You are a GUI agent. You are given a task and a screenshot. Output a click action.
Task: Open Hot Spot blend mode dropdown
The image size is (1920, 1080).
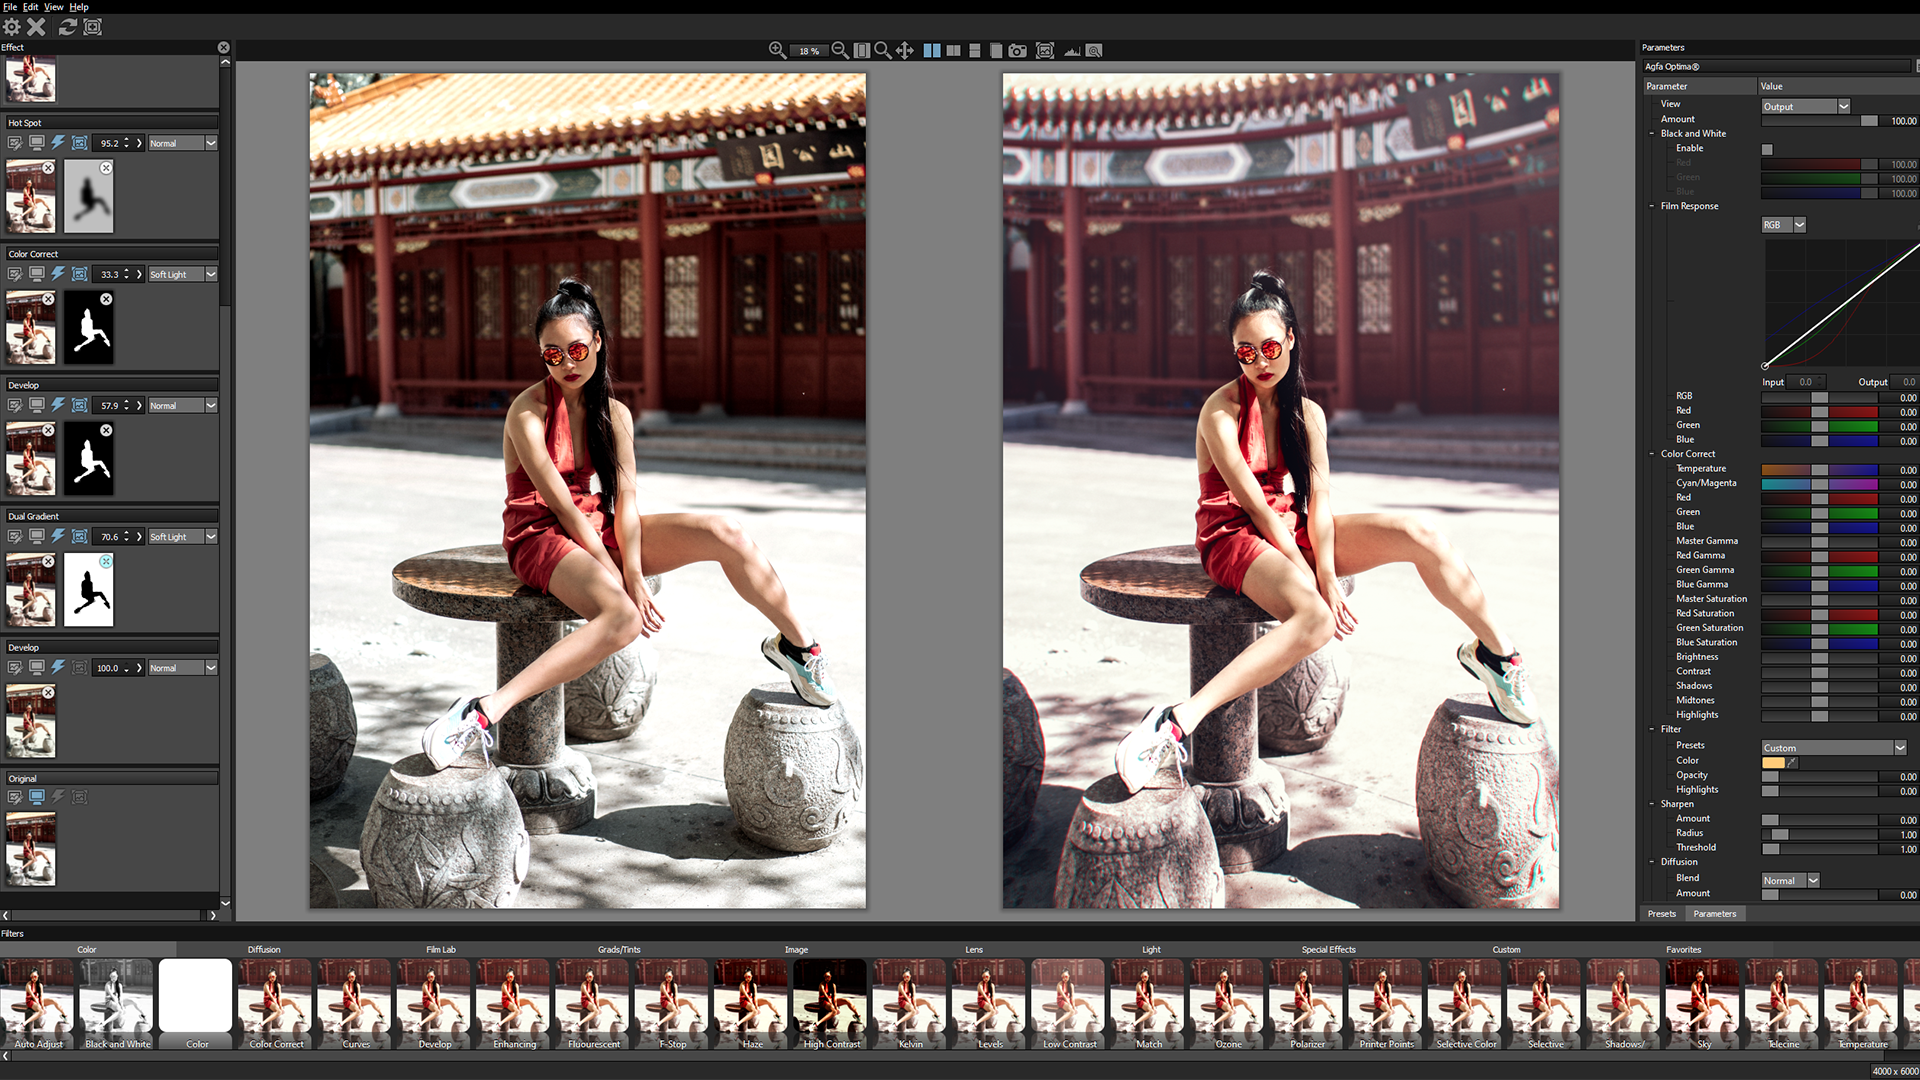[x=183, y=143]
